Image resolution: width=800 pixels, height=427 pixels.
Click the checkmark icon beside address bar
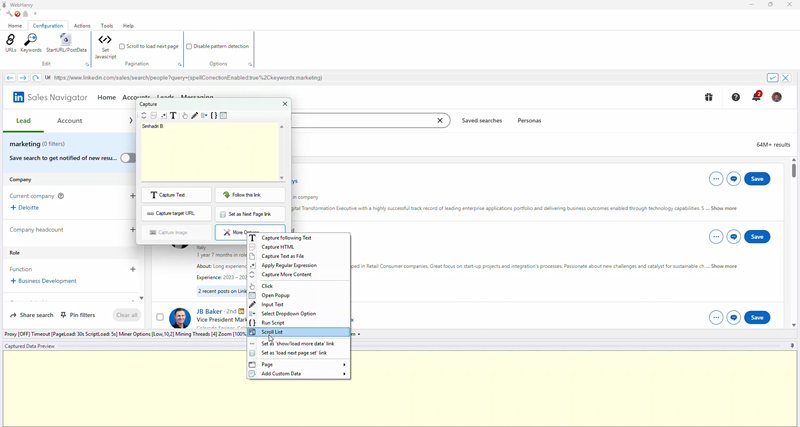pos(772,78)
